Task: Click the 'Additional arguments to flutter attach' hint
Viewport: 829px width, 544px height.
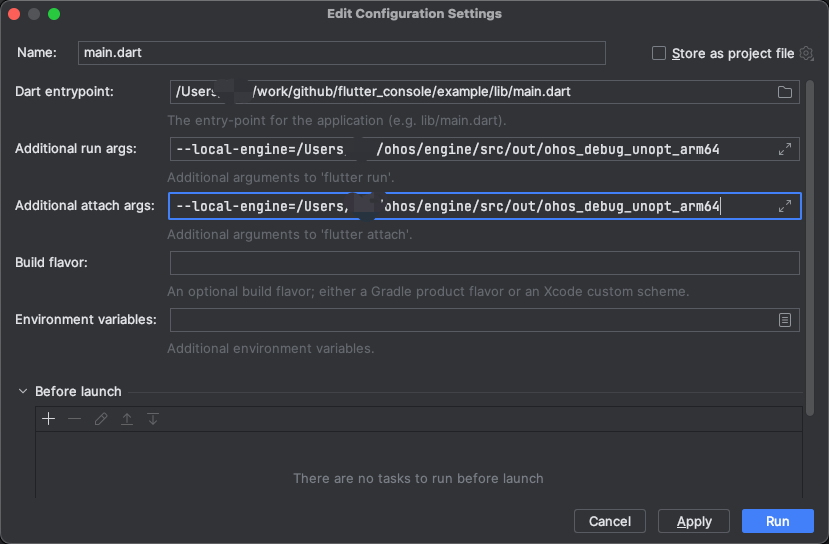Action: (290, 234)
